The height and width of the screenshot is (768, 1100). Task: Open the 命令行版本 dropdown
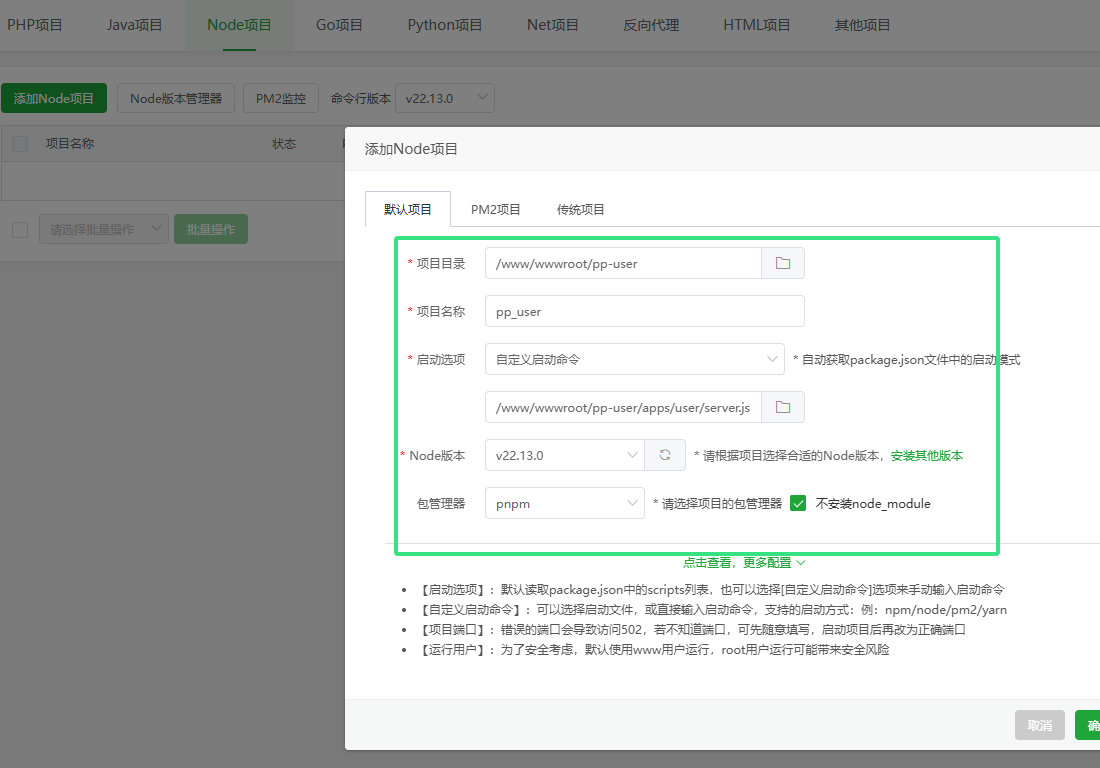445,98
